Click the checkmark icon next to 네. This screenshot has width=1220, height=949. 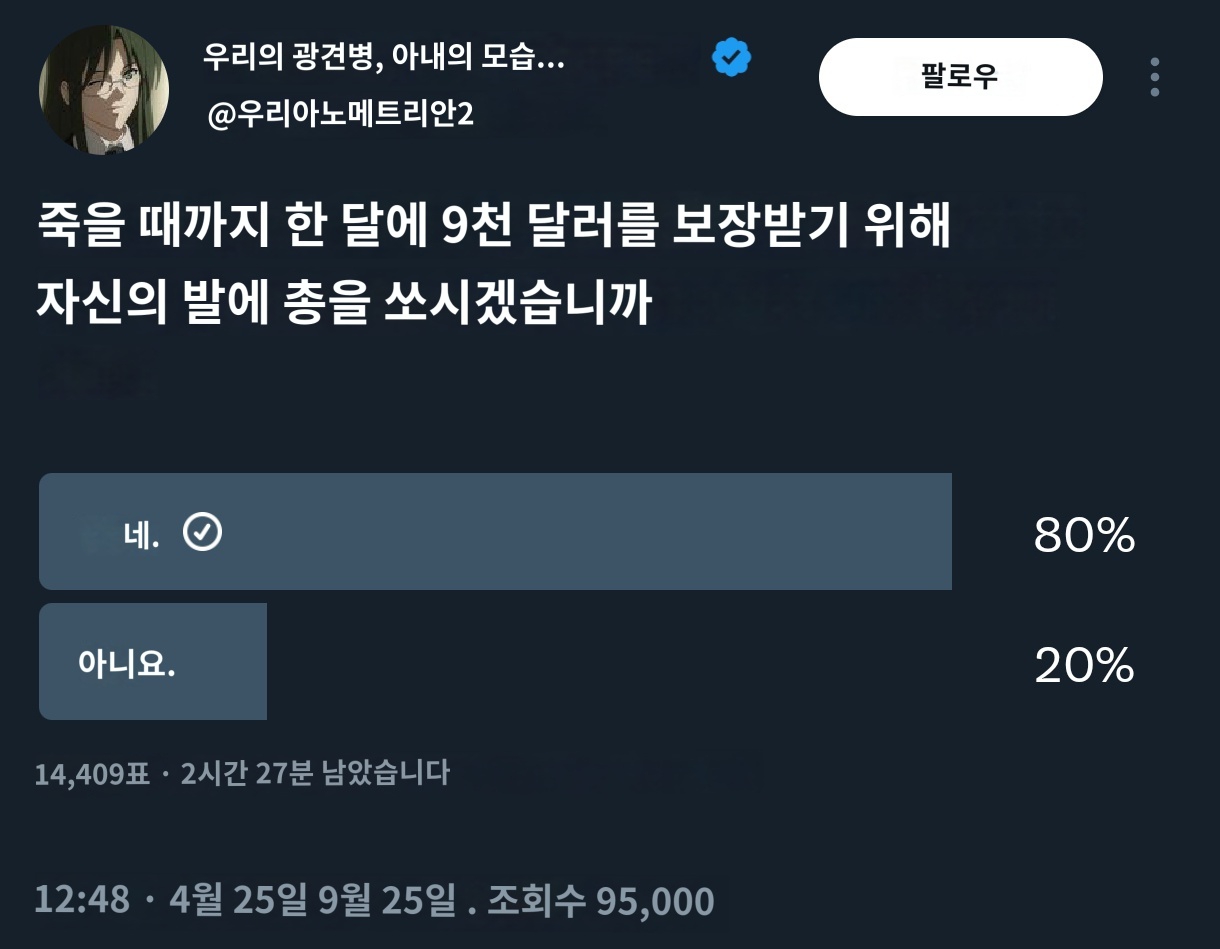(x=203, y=532)
